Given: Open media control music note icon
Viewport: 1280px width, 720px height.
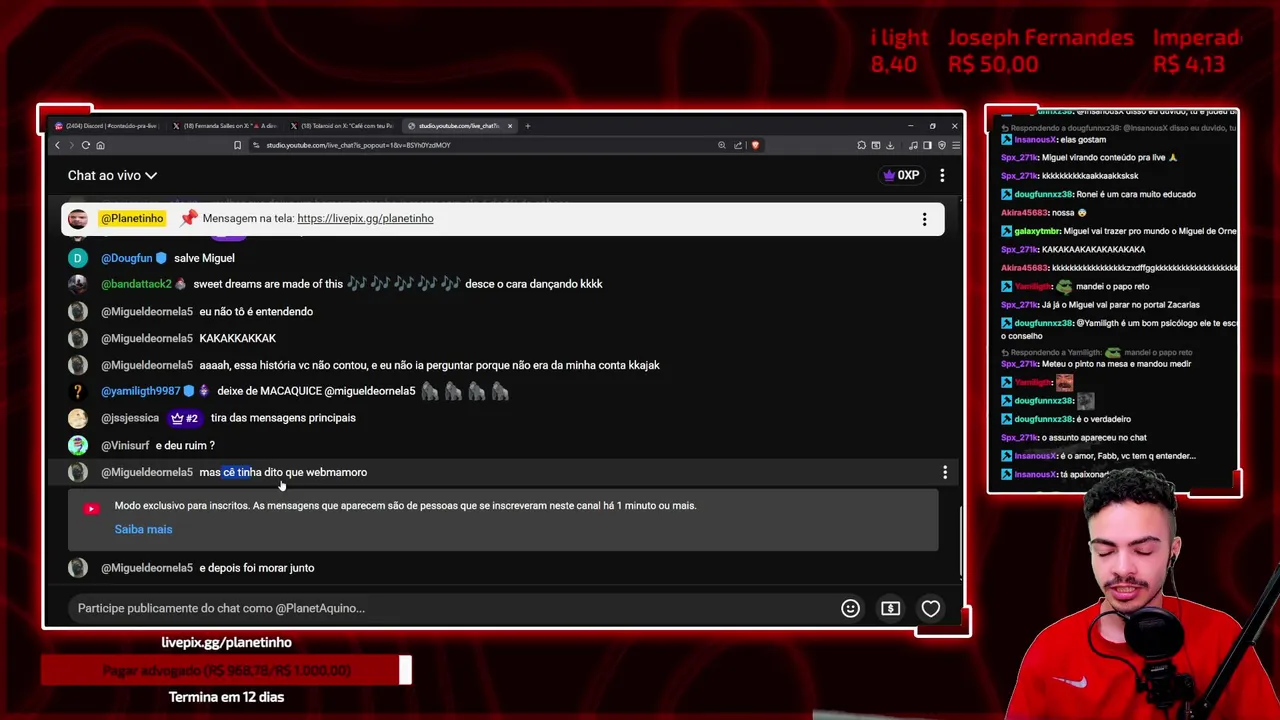Looking at the screenshot, I should (915, 145).
